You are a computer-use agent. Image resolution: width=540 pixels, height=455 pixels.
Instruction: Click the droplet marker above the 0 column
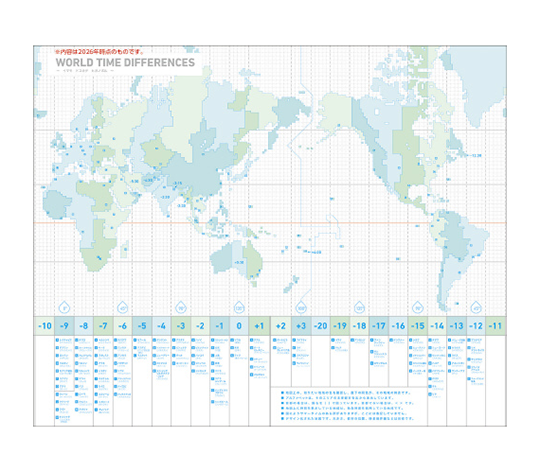coord(239,308)
